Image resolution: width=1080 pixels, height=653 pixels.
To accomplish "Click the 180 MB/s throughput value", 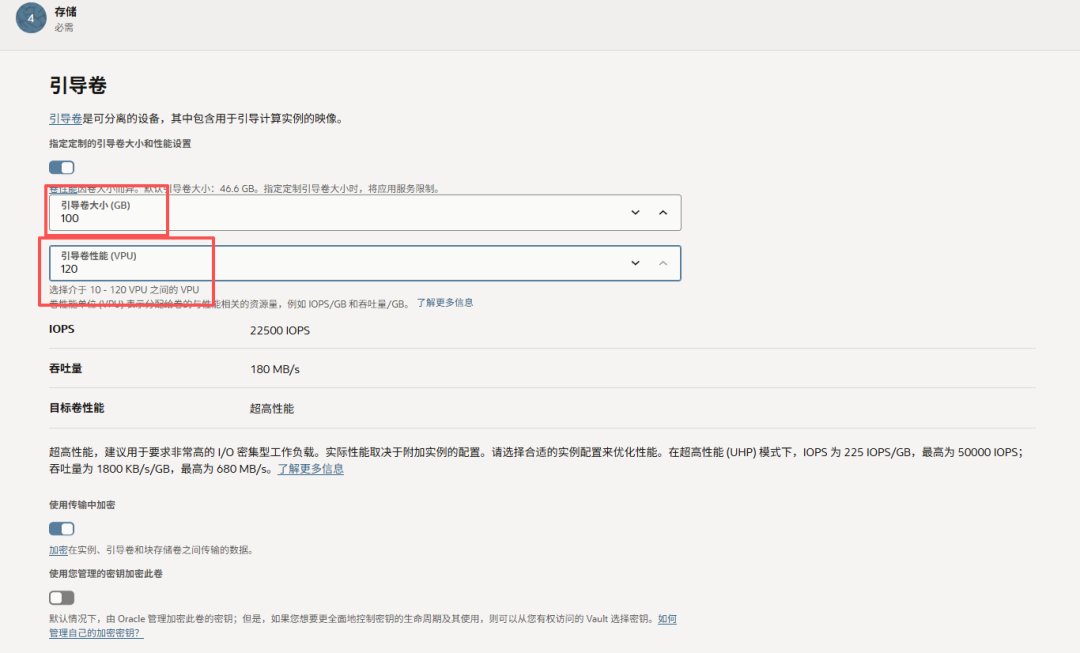I will [x=275, y=369].
